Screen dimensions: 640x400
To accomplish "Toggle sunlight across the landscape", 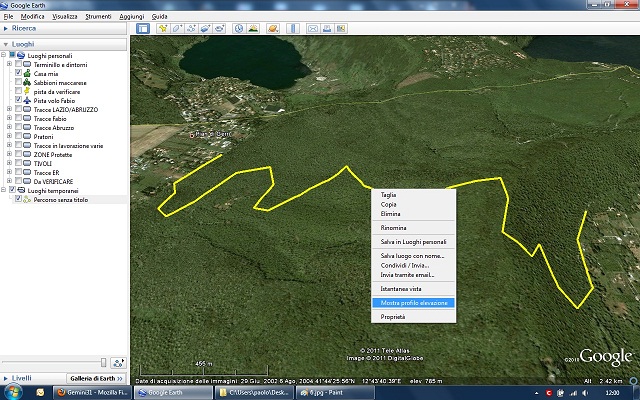I will [x=253, y=28].
